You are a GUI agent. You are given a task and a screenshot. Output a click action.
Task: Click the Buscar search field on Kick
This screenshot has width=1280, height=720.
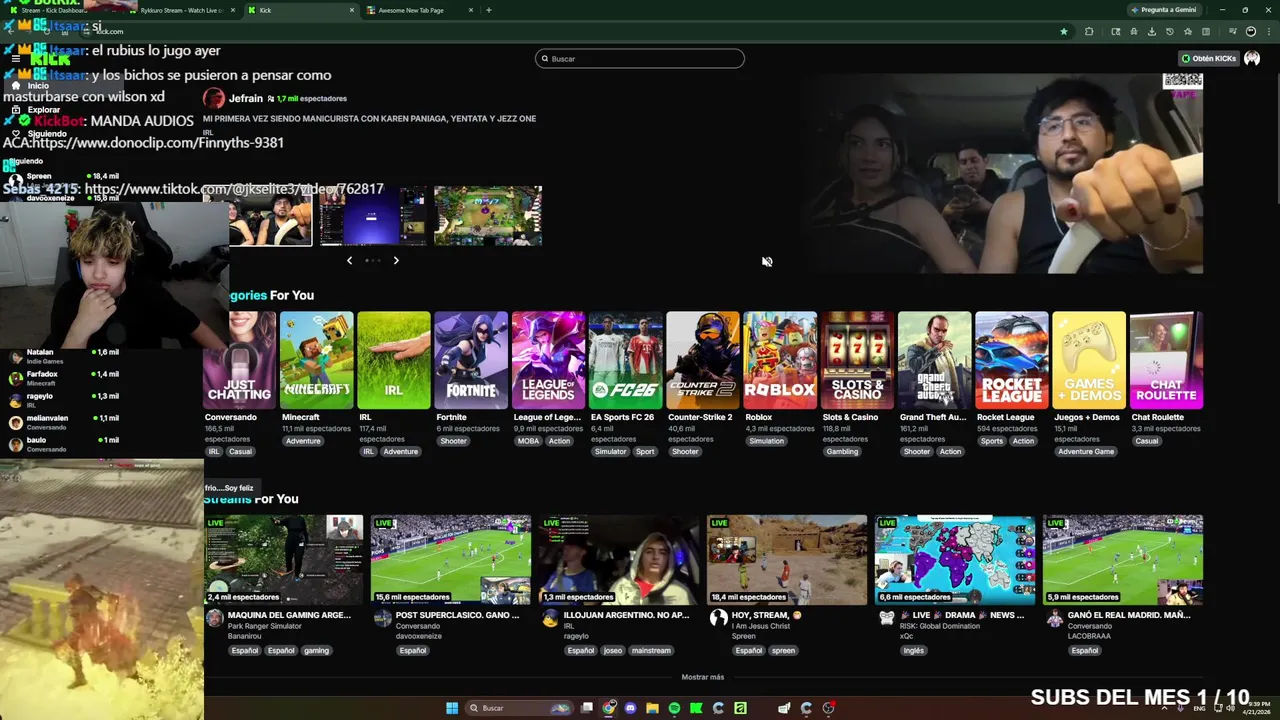coord(640,59)
